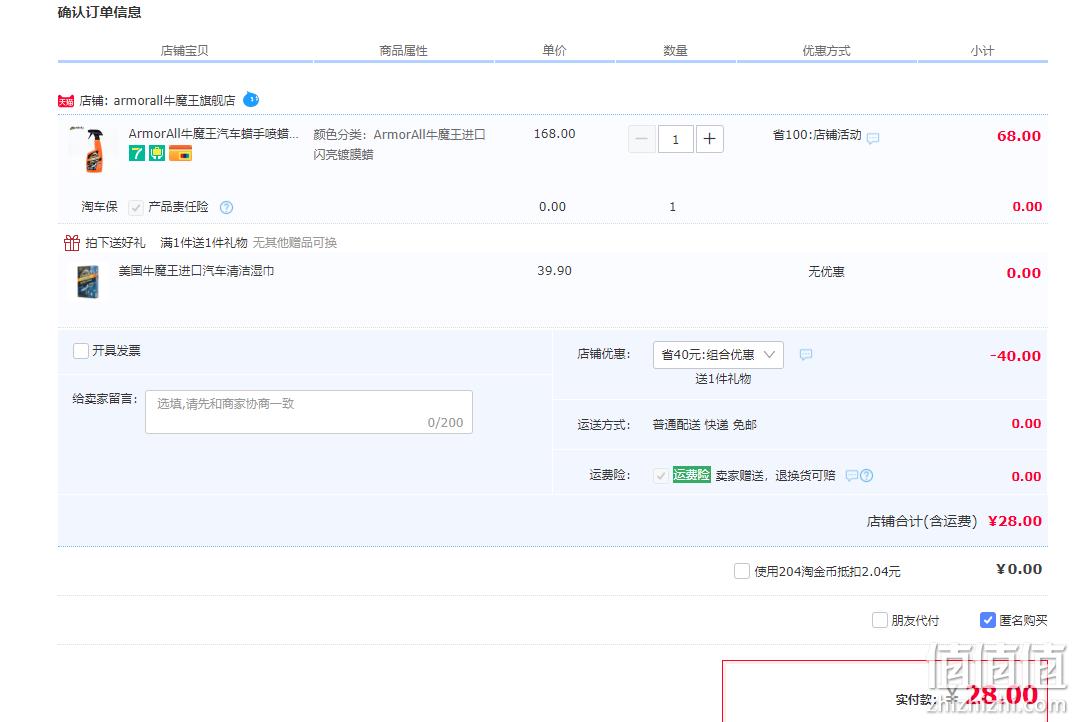Viewport: 1076px width, 722px height.
Task: Click the green shield guarantee badge
Action: click(157, 153)
